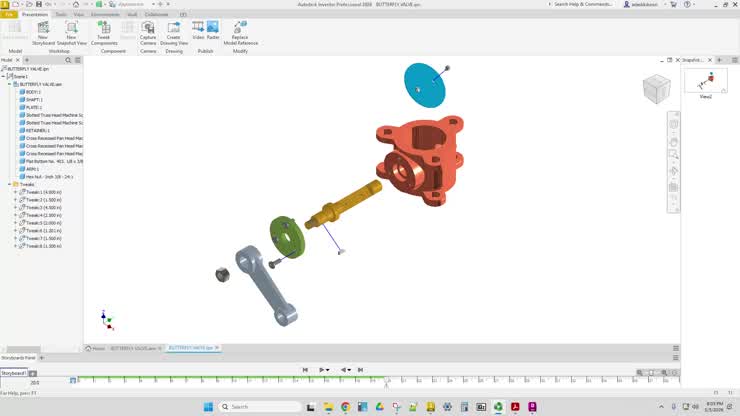
Task: Click the shopping cart icon in title bar
Action: 673,4
